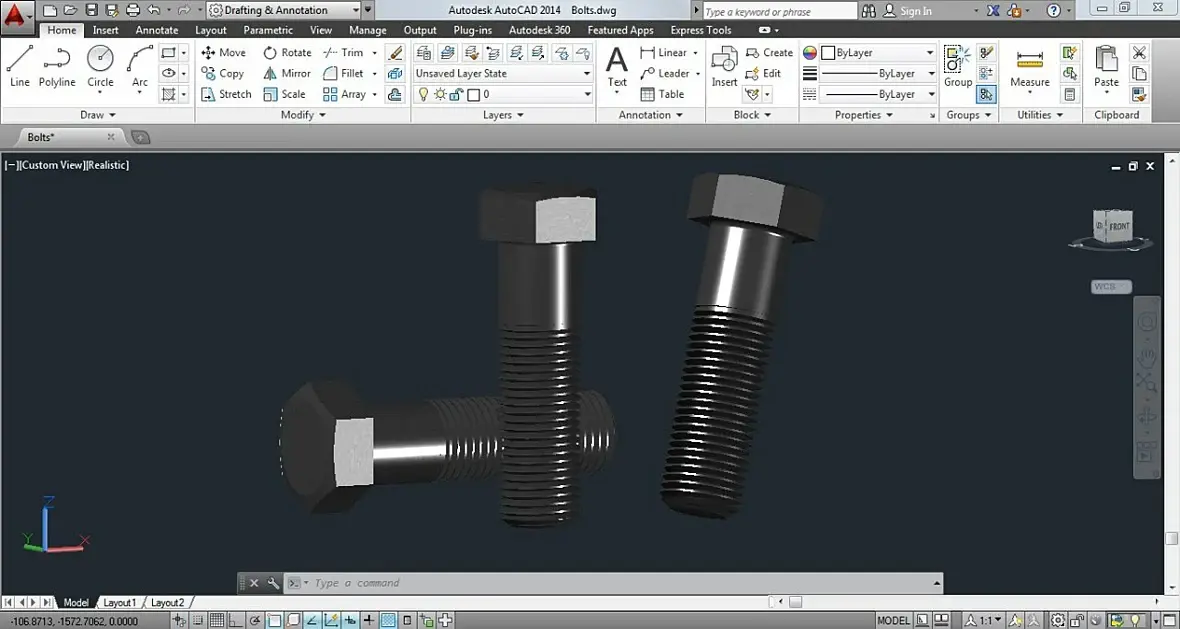Open the linetype ByLayer dropdown

tap(877, 94)
